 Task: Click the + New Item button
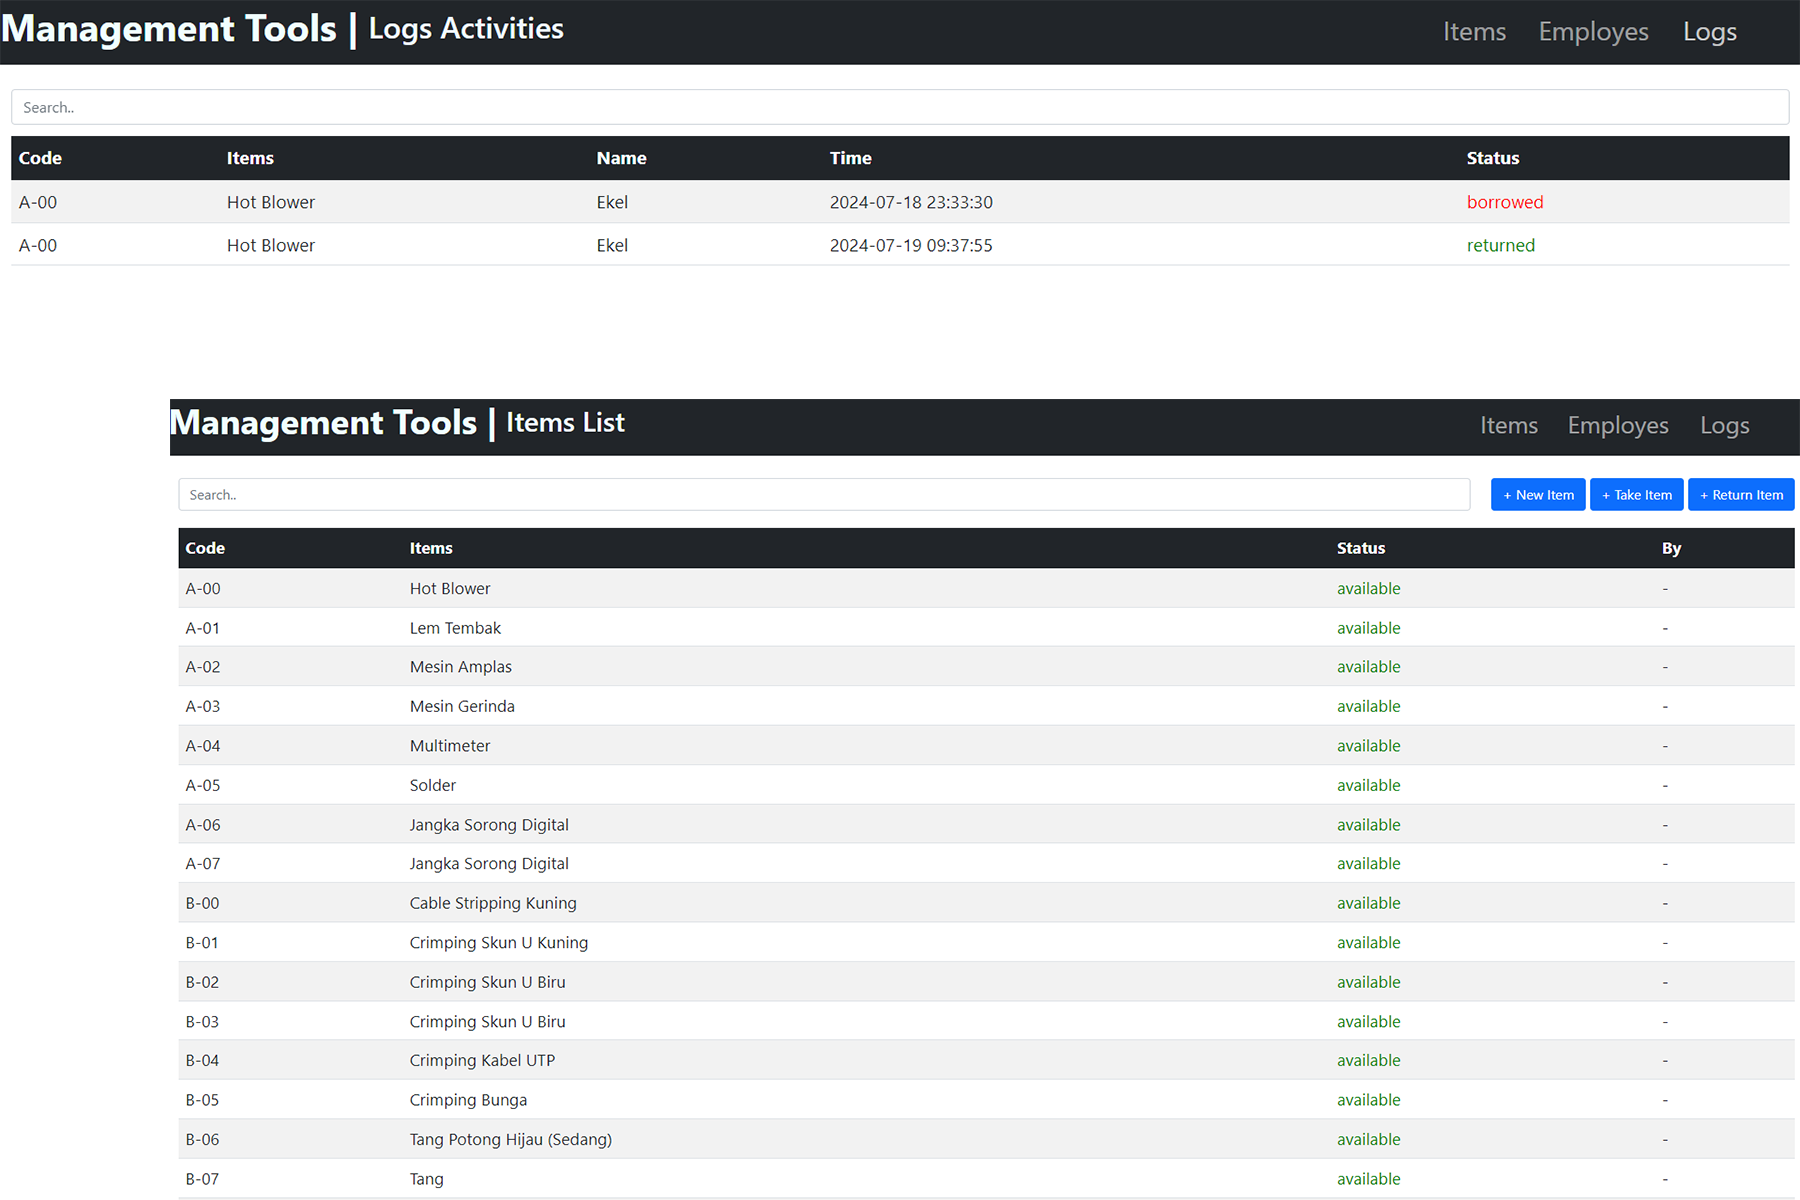pyautogui.click(x=1537, y=494)
